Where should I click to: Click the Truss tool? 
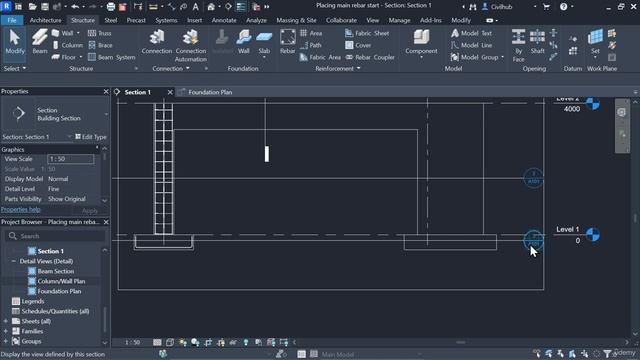tap(100, 33)
